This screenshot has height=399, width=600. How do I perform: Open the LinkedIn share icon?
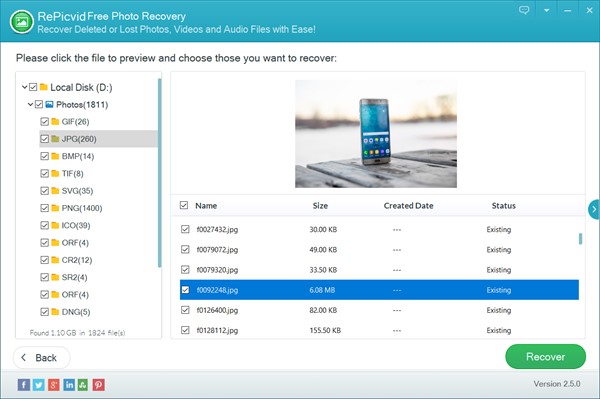click(69, 384)
